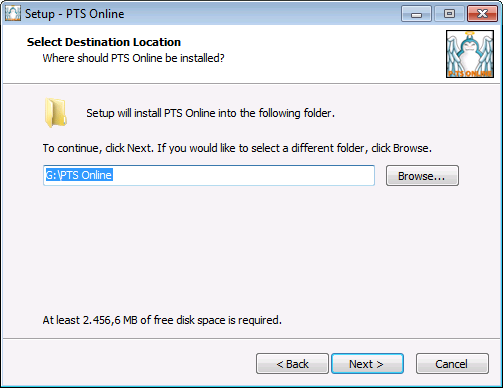Click the empty panel area below path field

tap(251, 250)
